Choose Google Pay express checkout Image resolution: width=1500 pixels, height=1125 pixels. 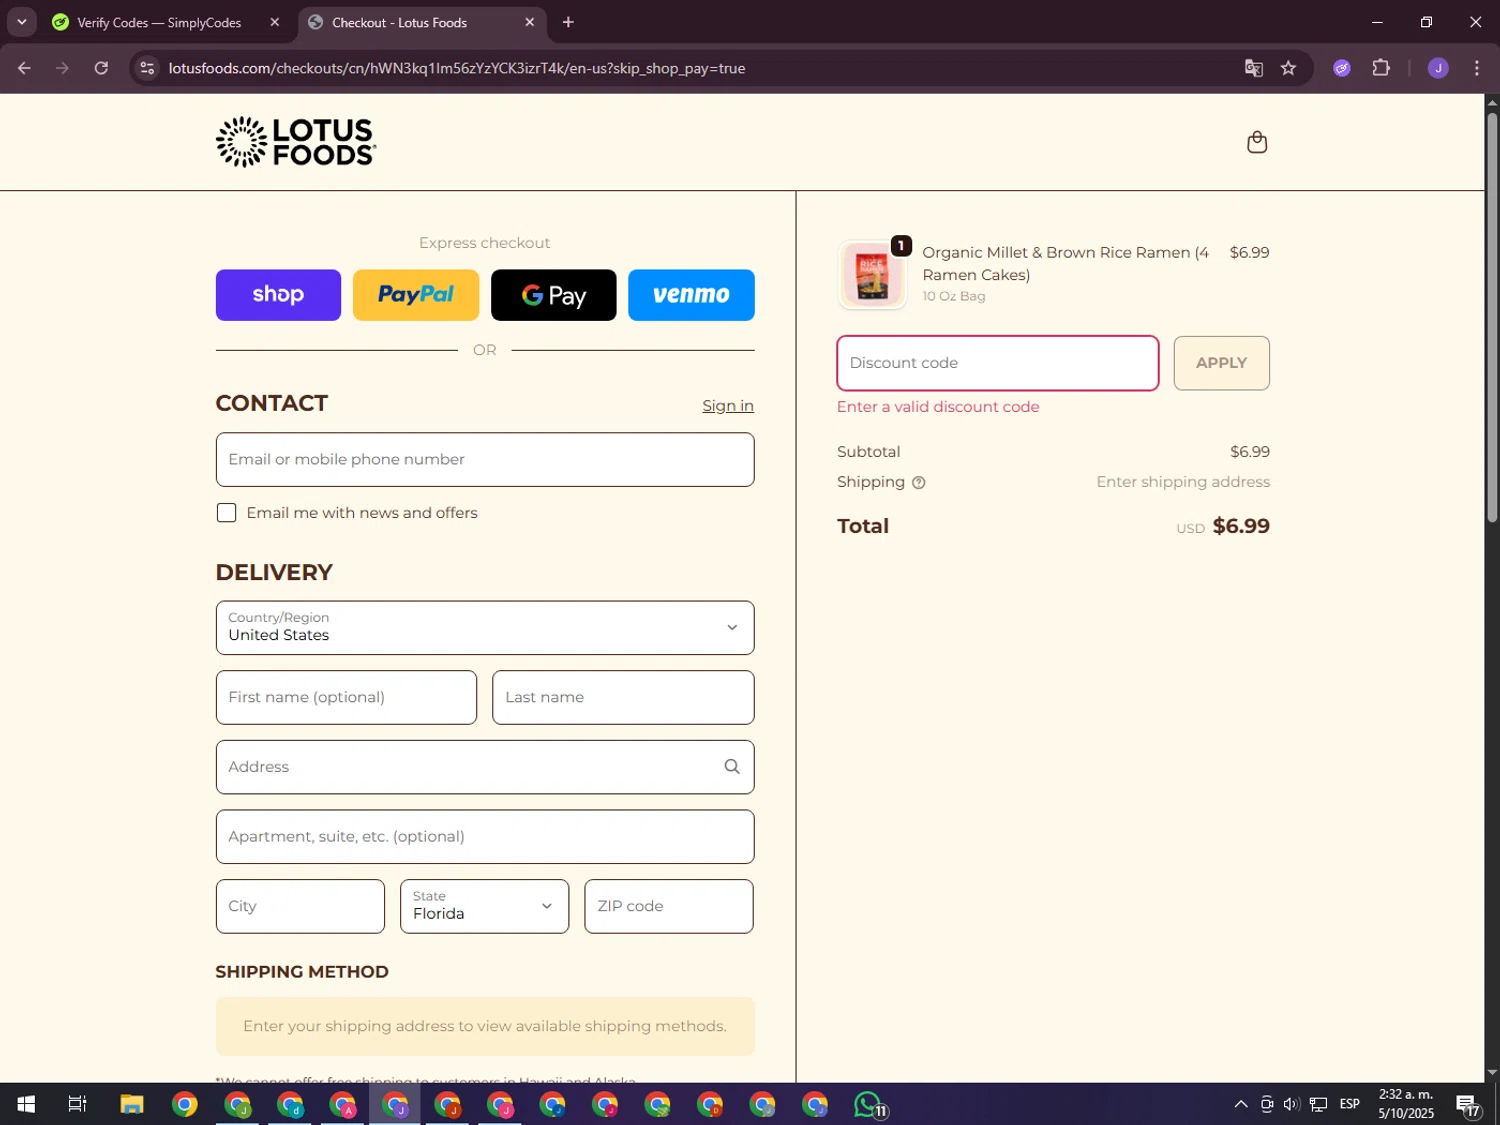[553, 295]
